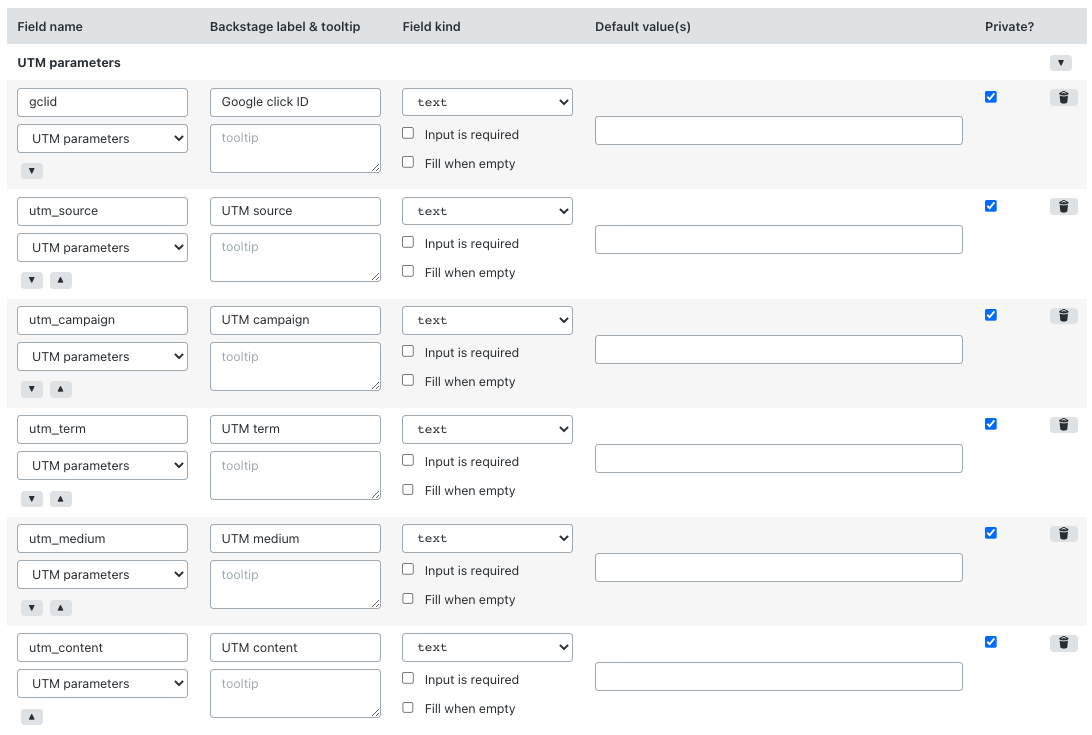Viewport: 1092px width, 735px height.
Task: Delete the utm_campaign field row
Action: coord(1063,315)
